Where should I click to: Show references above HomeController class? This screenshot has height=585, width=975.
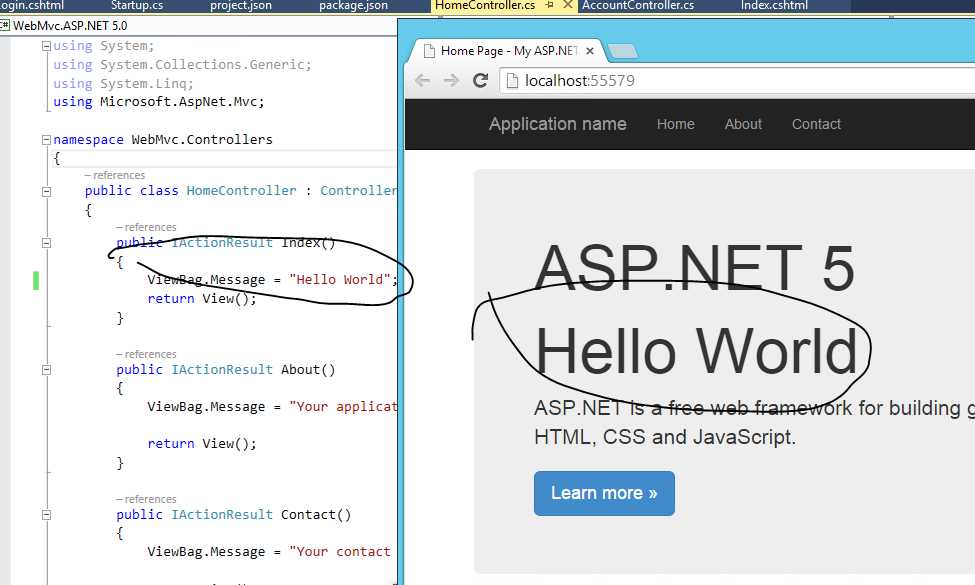114,175
